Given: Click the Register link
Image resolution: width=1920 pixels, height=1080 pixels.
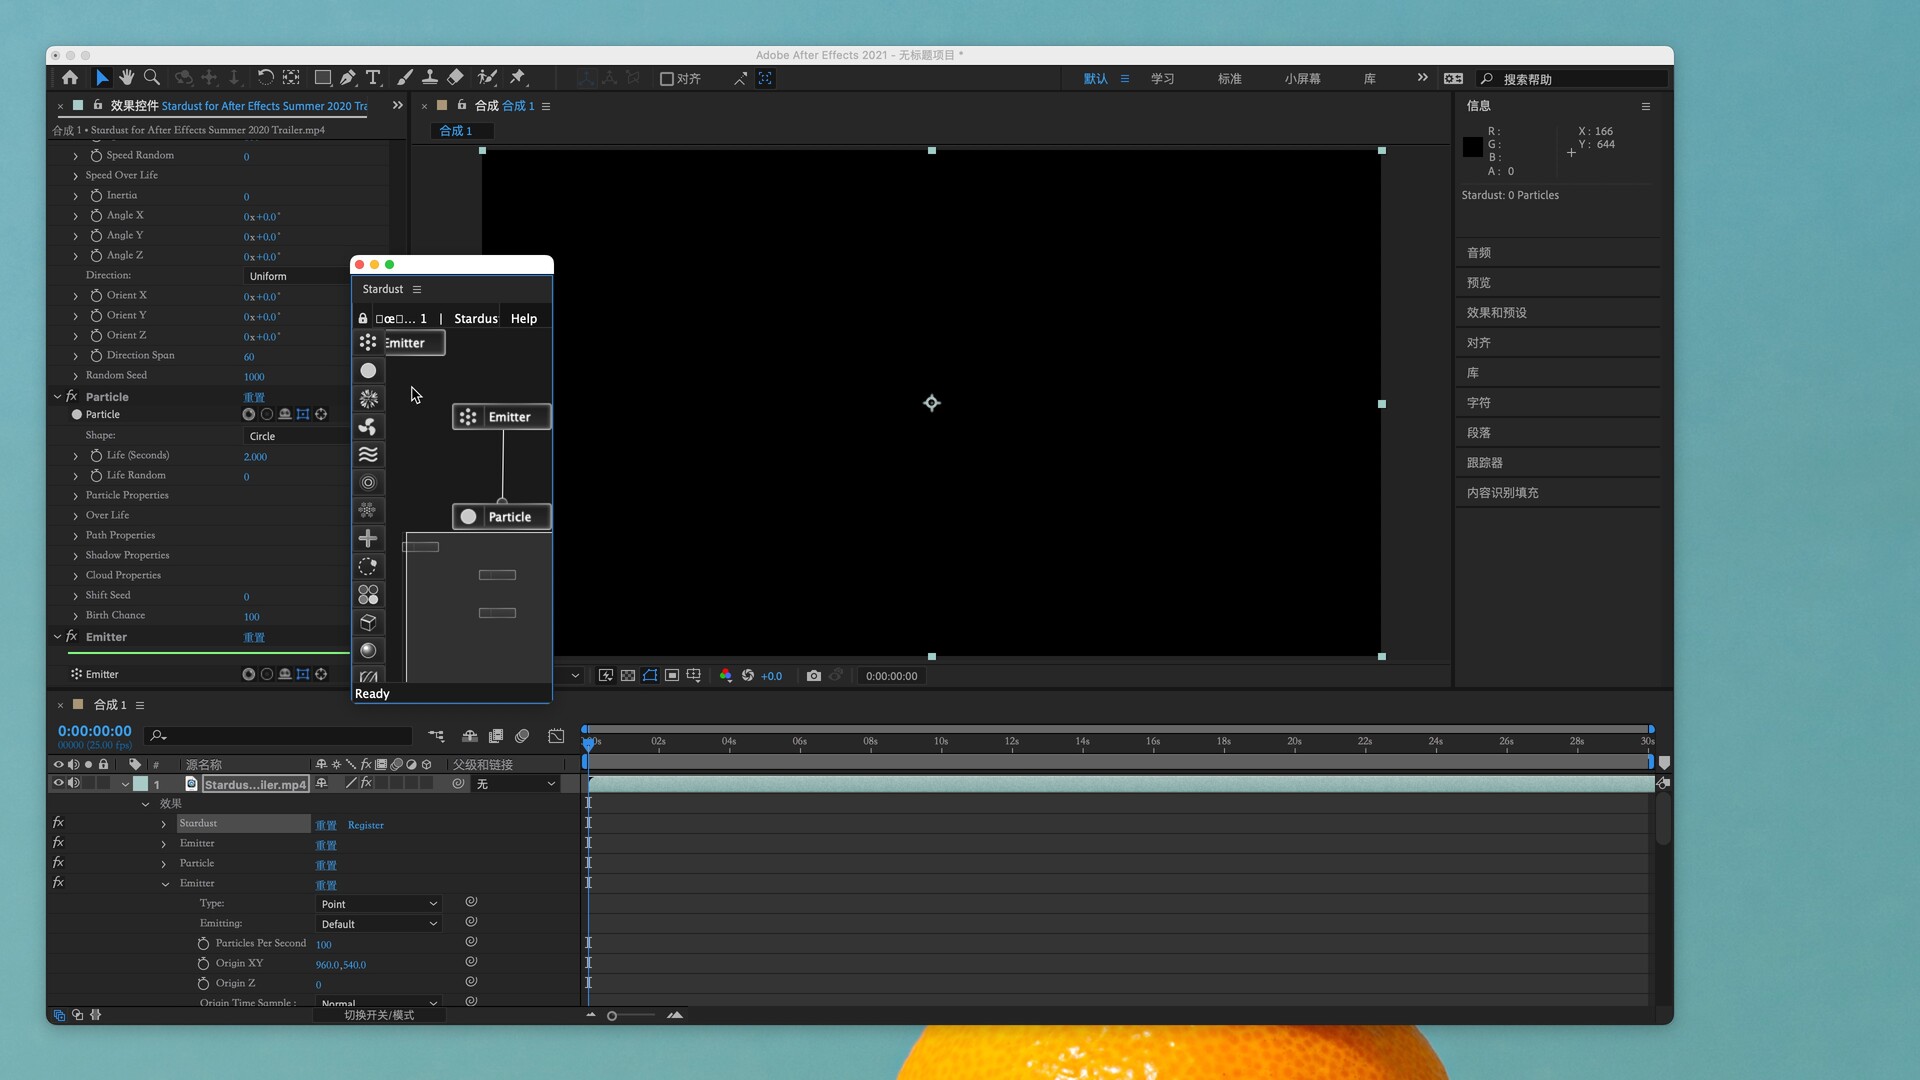Looking at the screenshot, I should click(365, 825).
